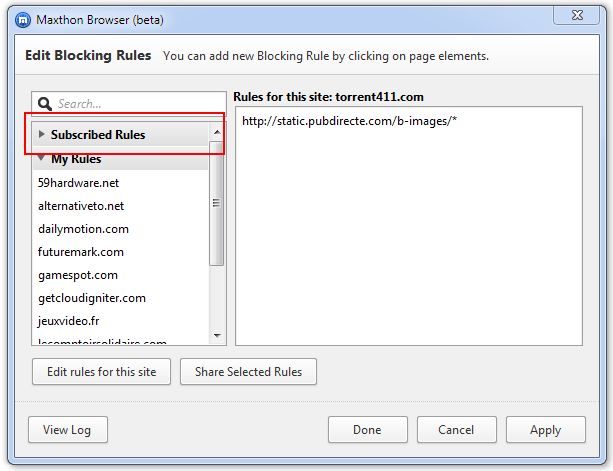Click Share Selected Rules button
The height and width of the screenshot is (471, 613).
tap(248, 372)
